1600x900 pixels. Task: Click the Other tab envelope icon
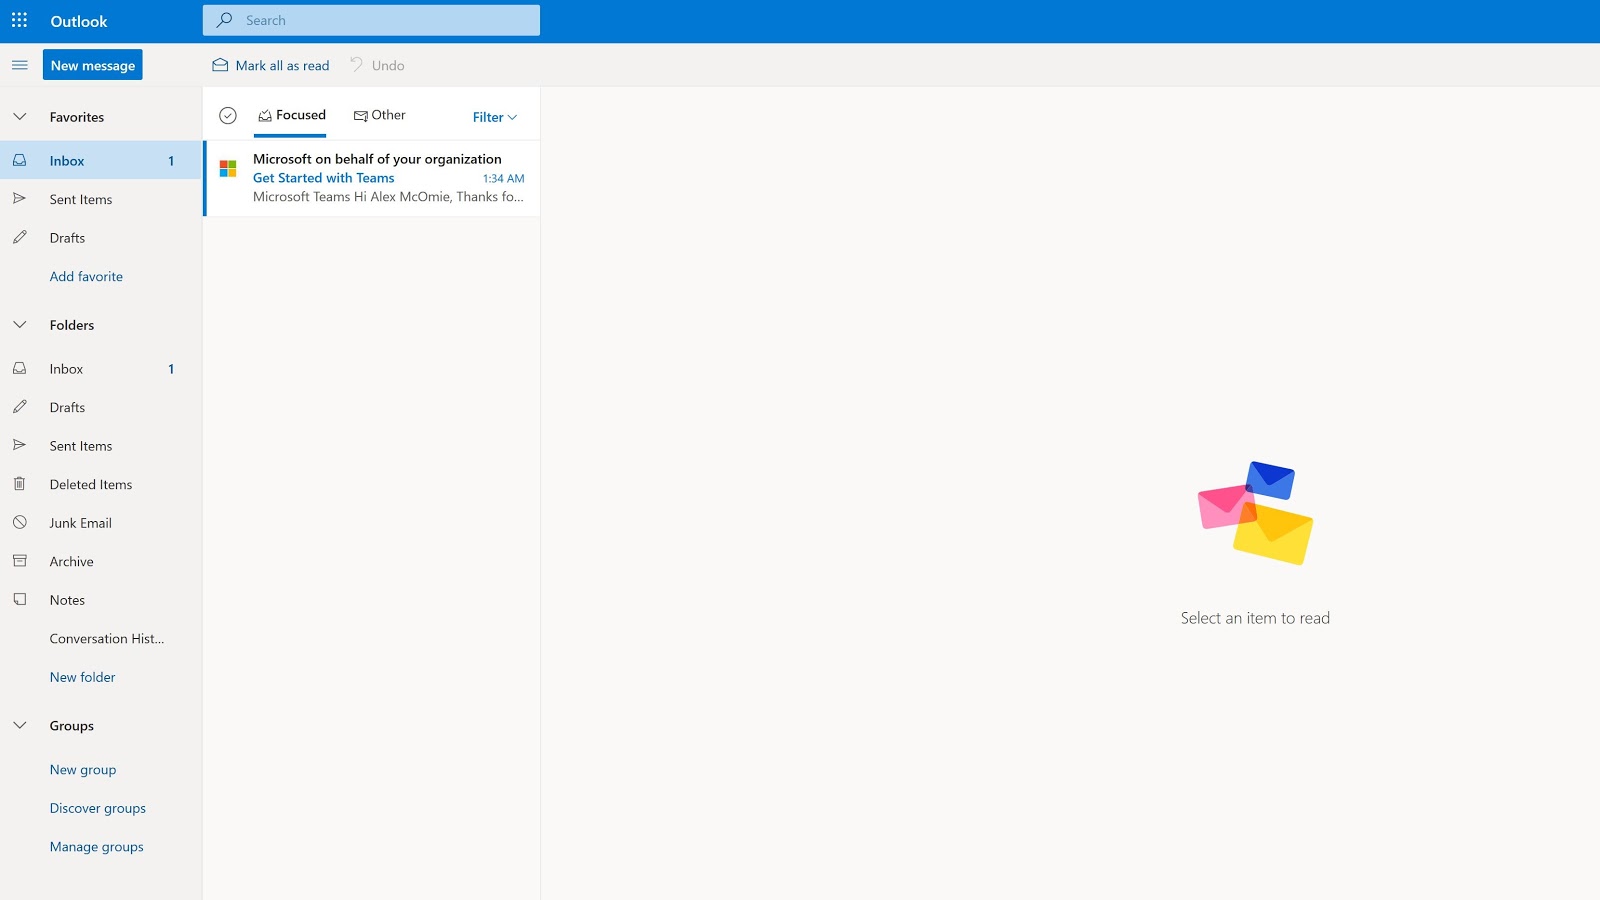[x=361, y=116]
